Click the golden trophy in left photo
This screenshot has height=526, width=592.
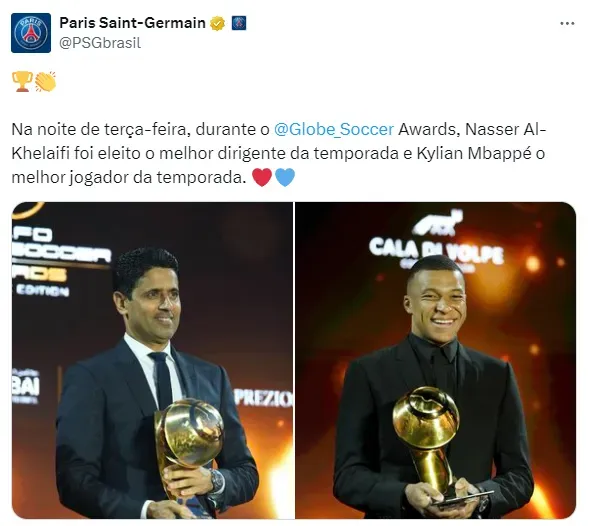188,449
